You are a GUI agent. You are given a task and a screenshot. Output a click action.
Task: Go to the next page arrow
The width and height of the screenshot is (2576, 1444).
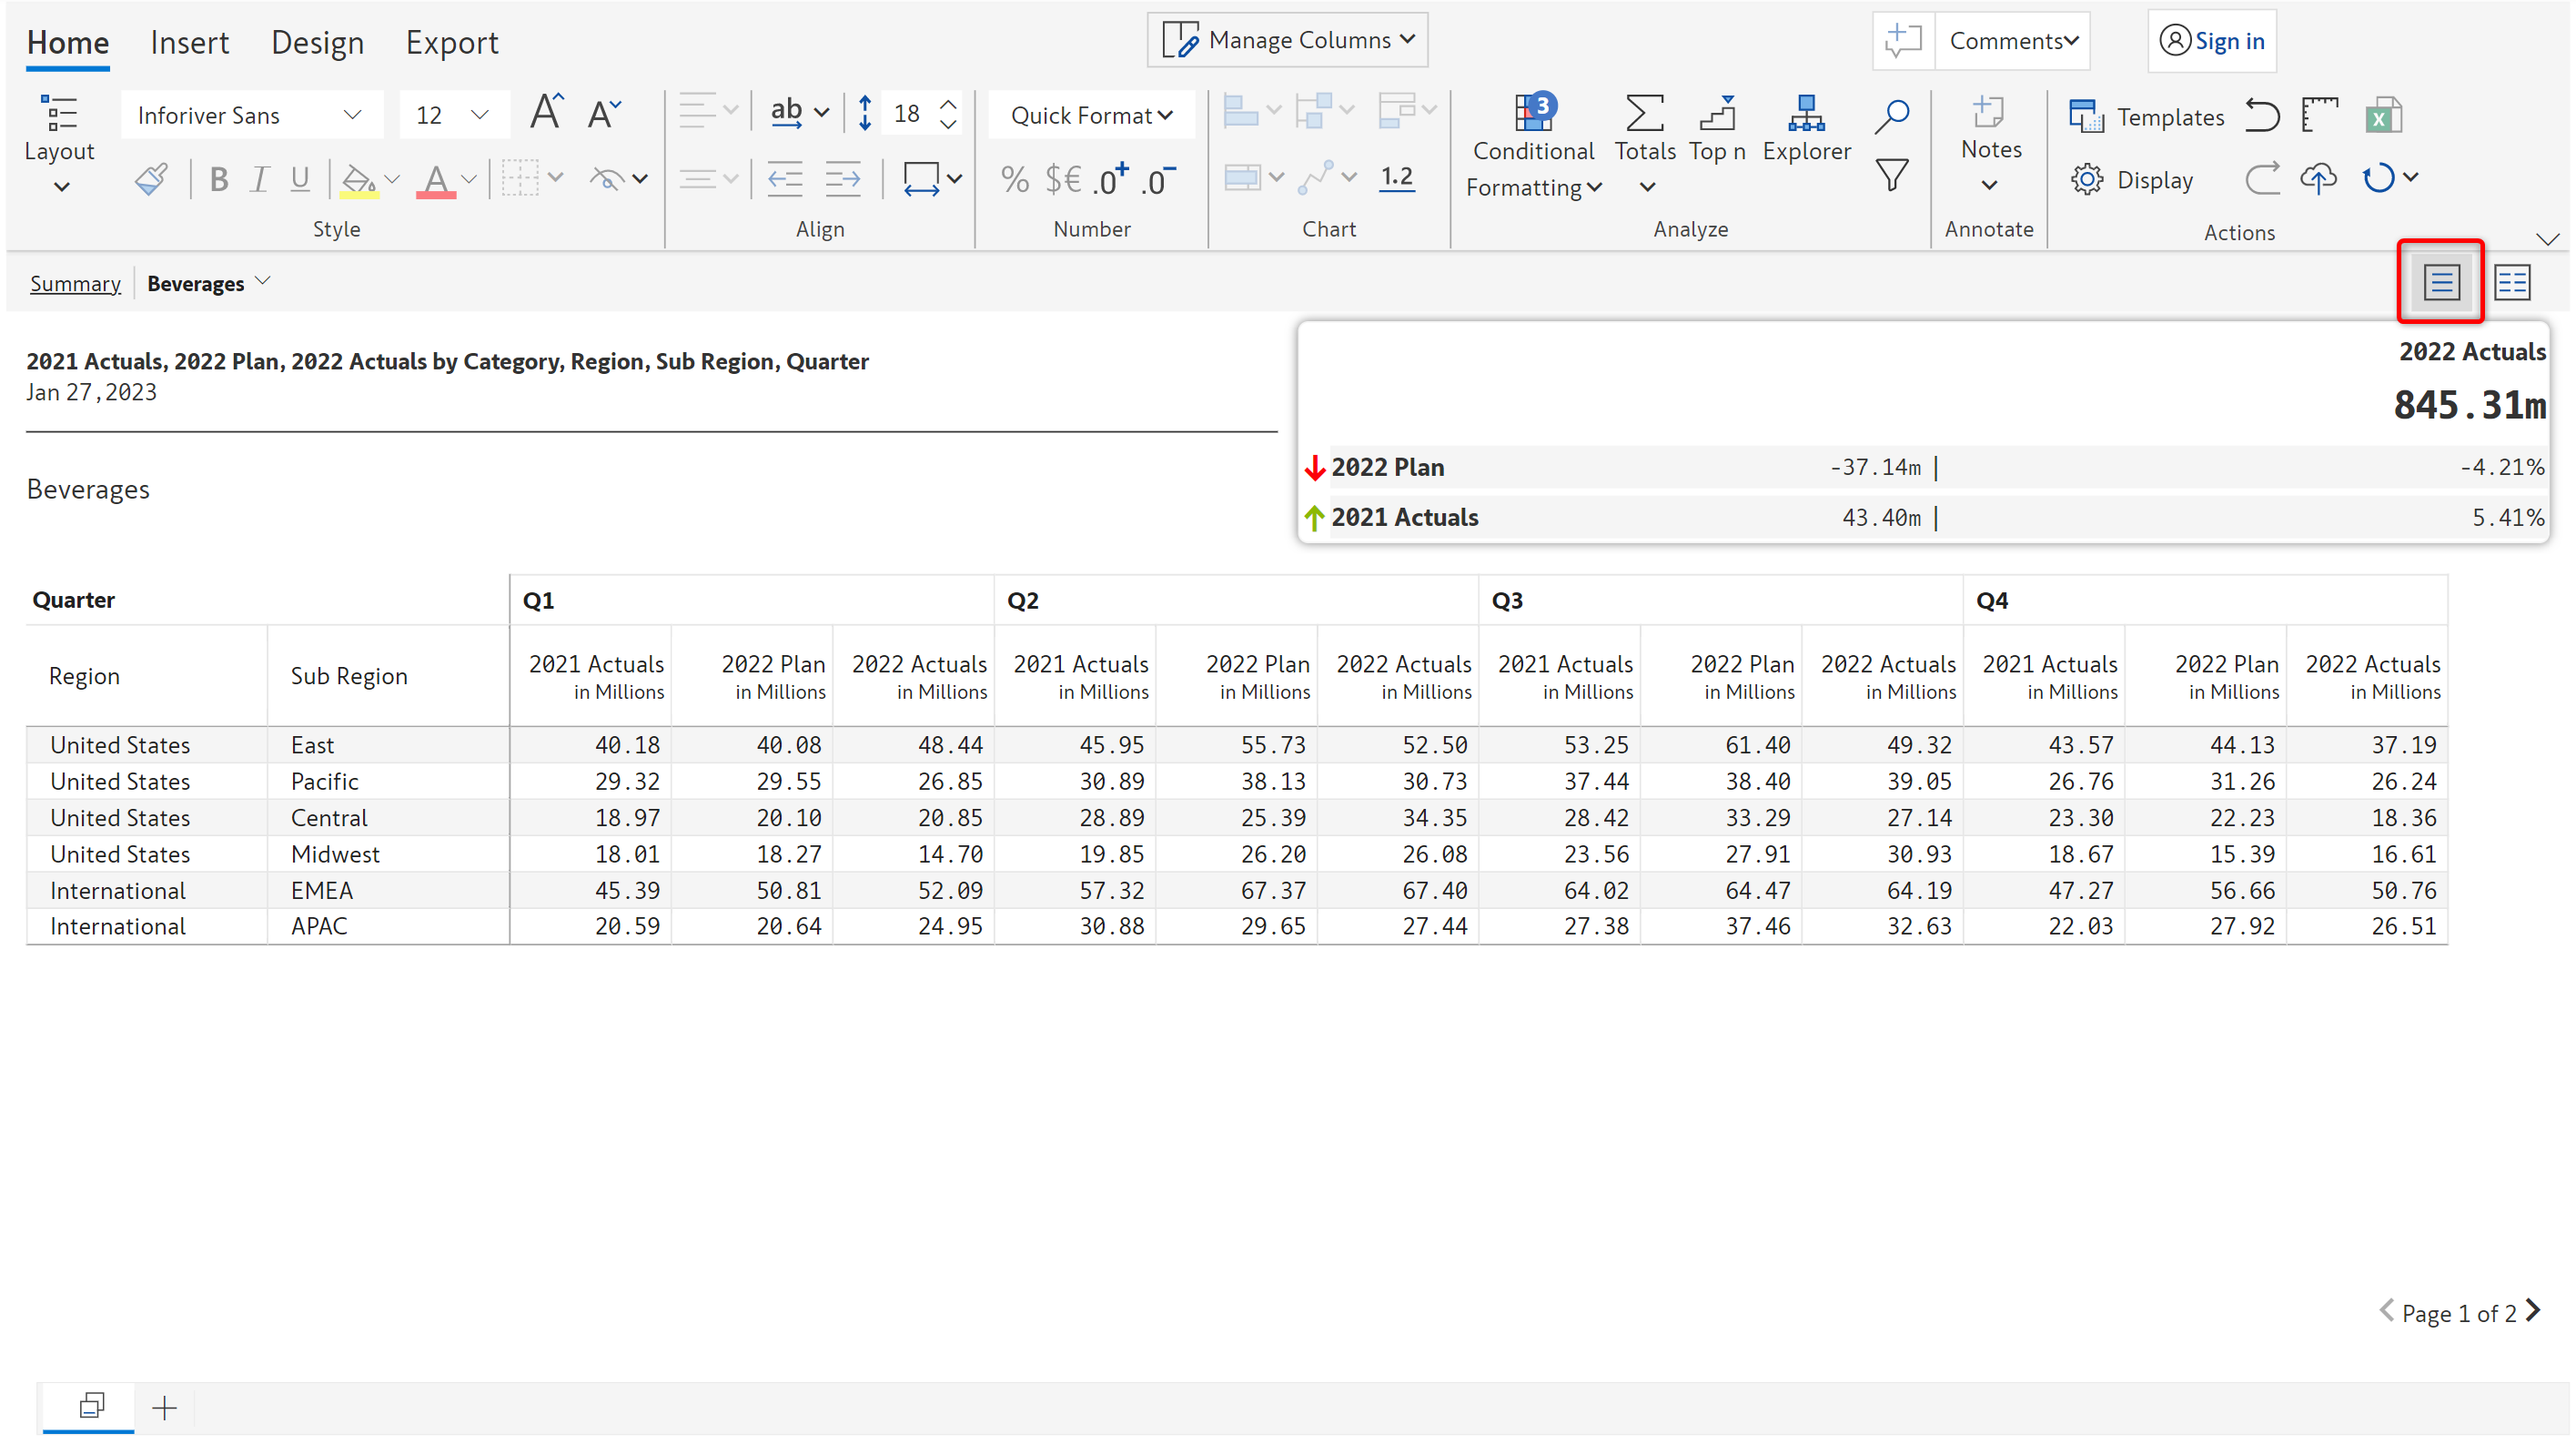pos(2534,1311)
